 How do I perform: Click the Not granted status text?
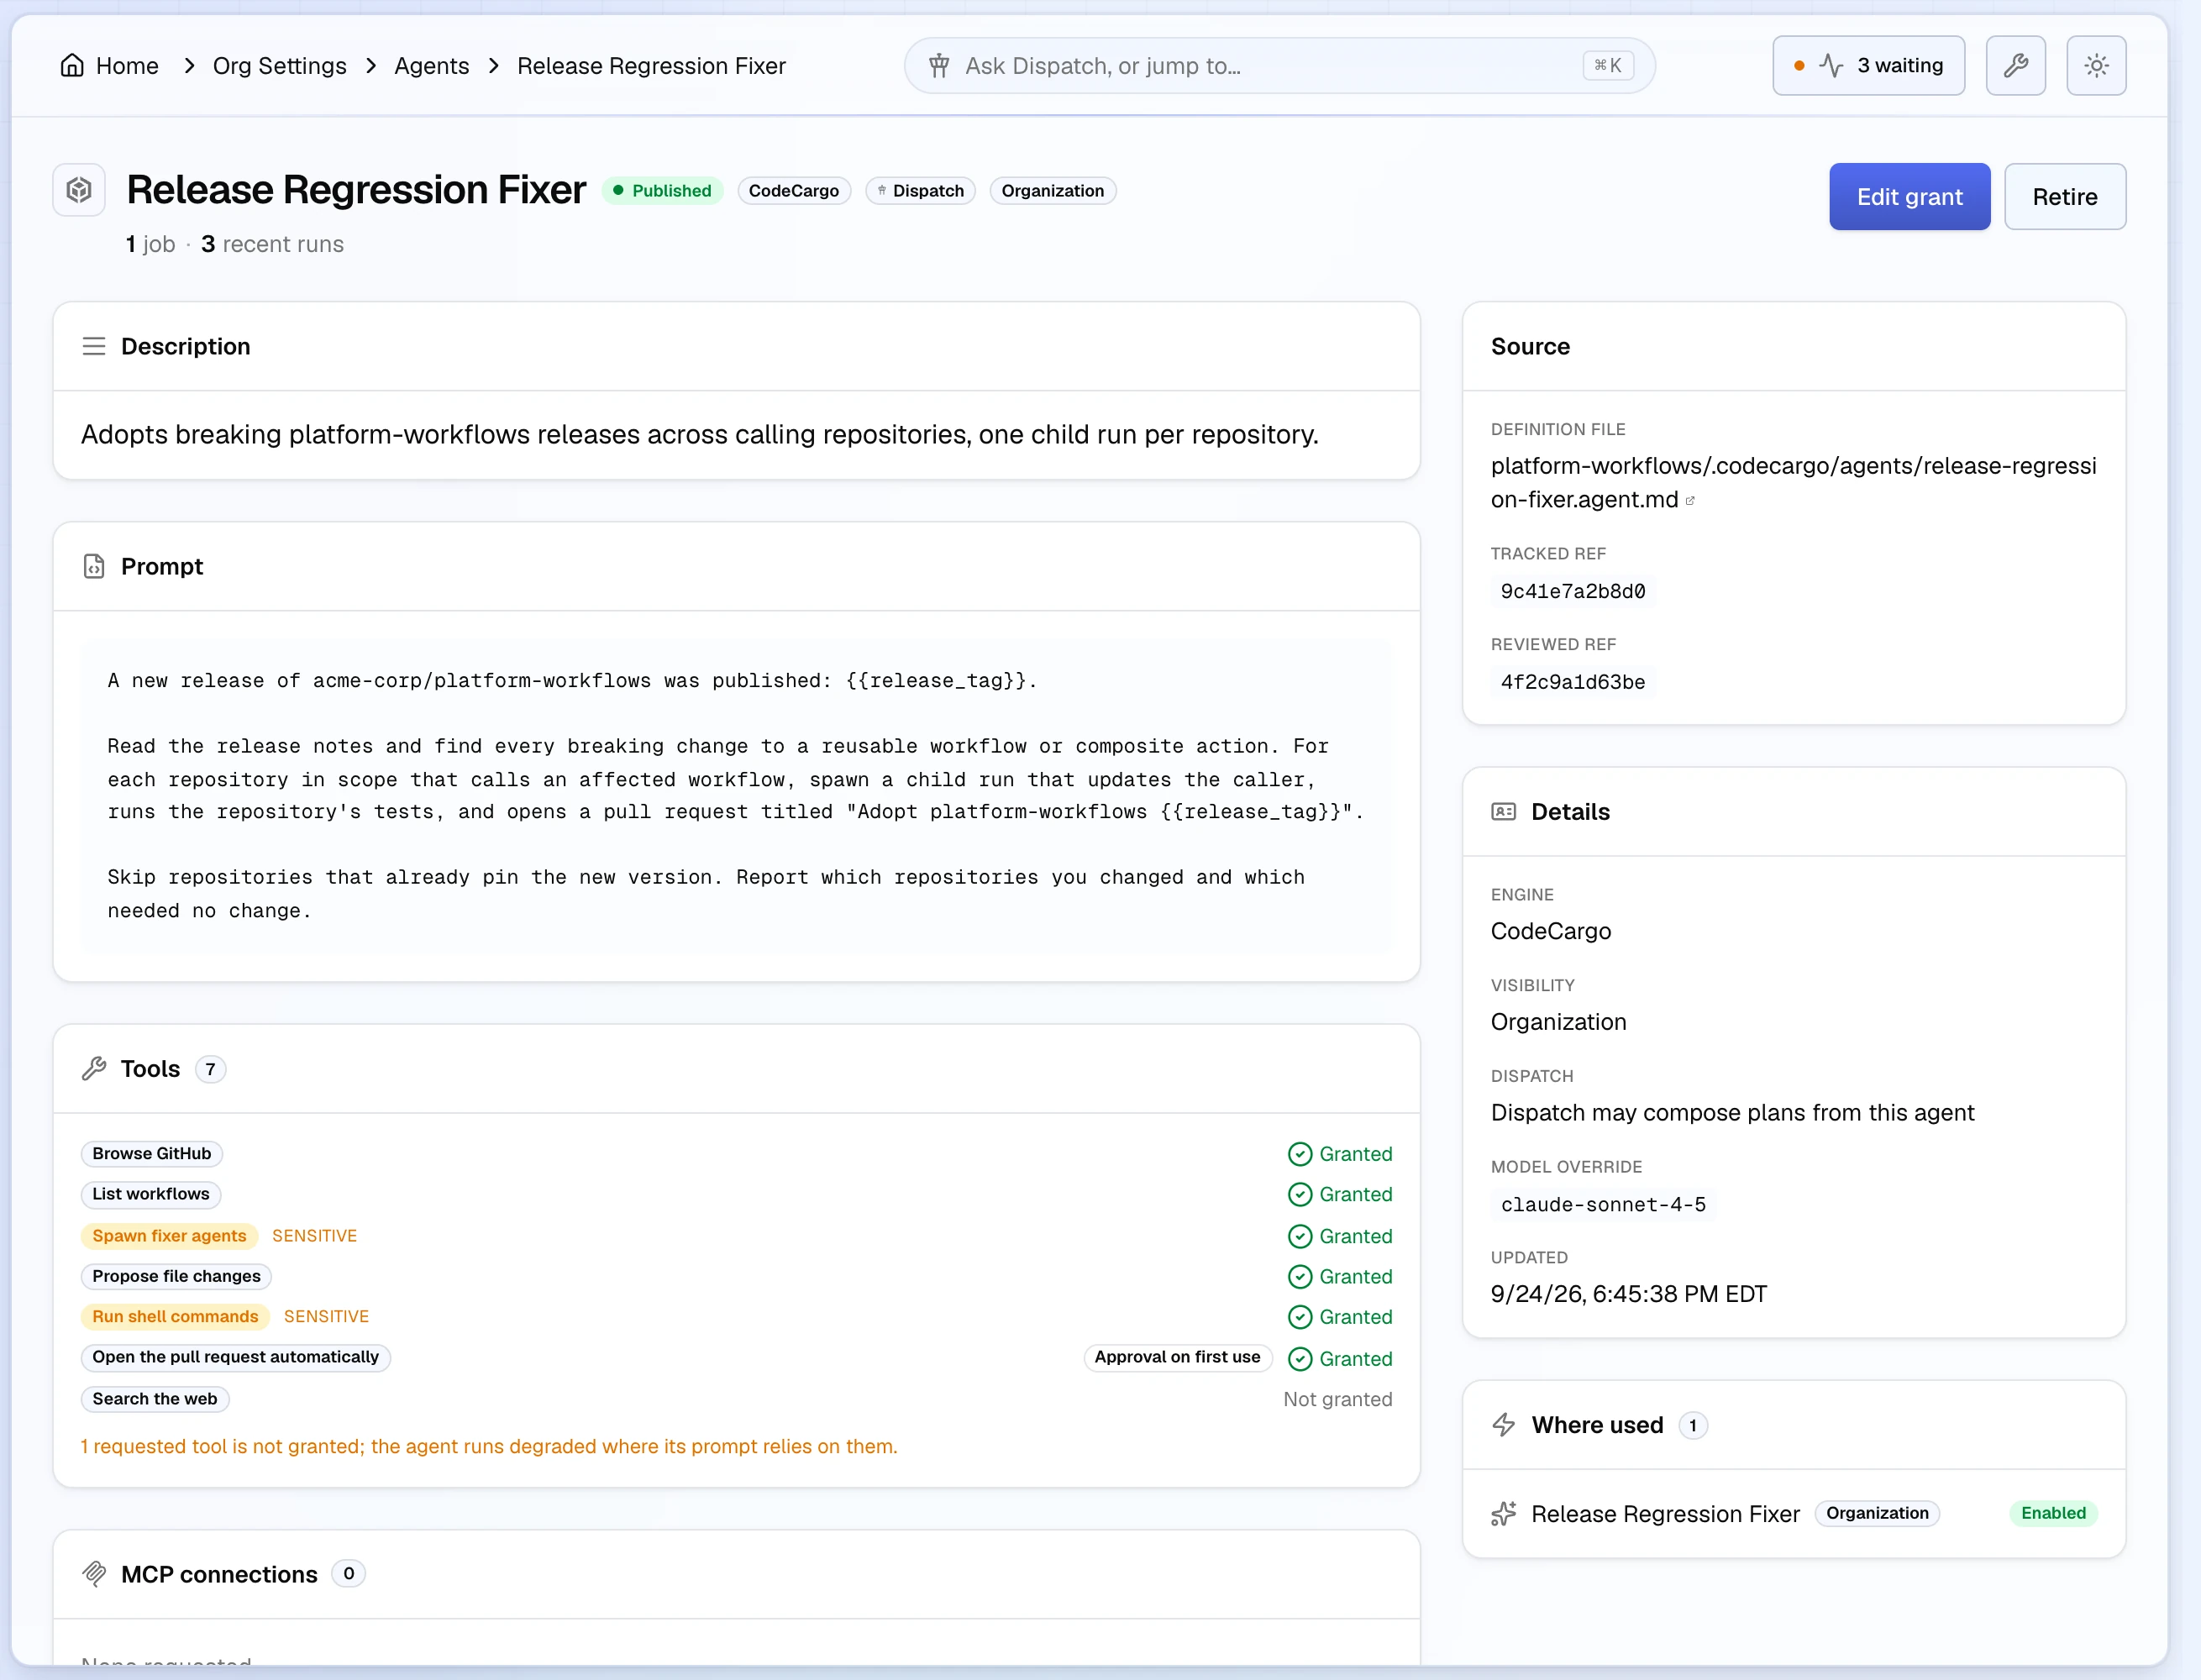coord(1337,1399)
